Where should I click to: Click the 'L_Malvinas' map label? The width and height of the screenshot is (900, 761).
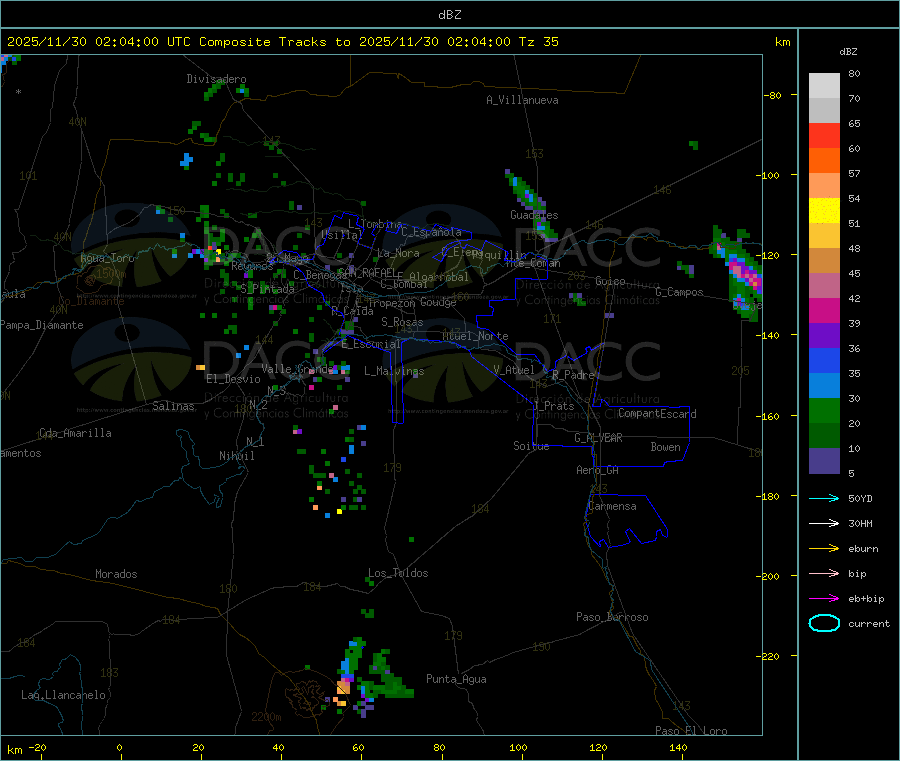pos(394,371)
